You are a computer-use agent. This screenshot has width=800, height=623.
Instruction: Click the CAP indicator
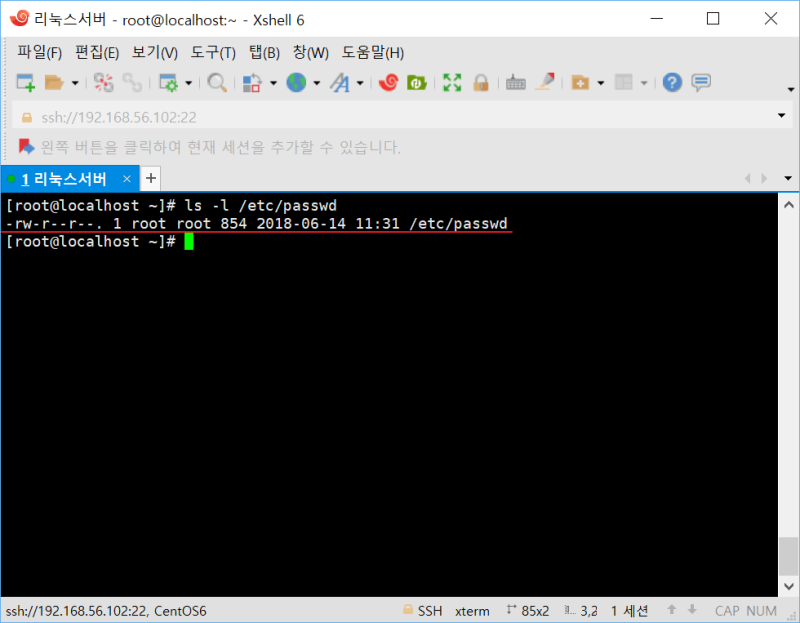(727, 611)
